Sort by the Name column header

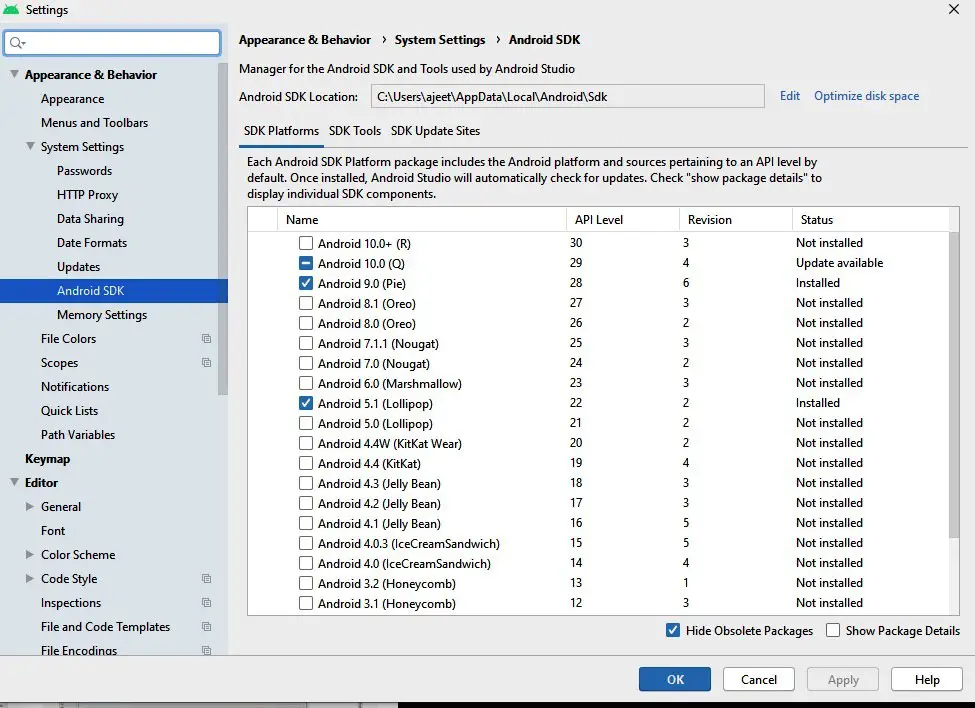[422, 219]
